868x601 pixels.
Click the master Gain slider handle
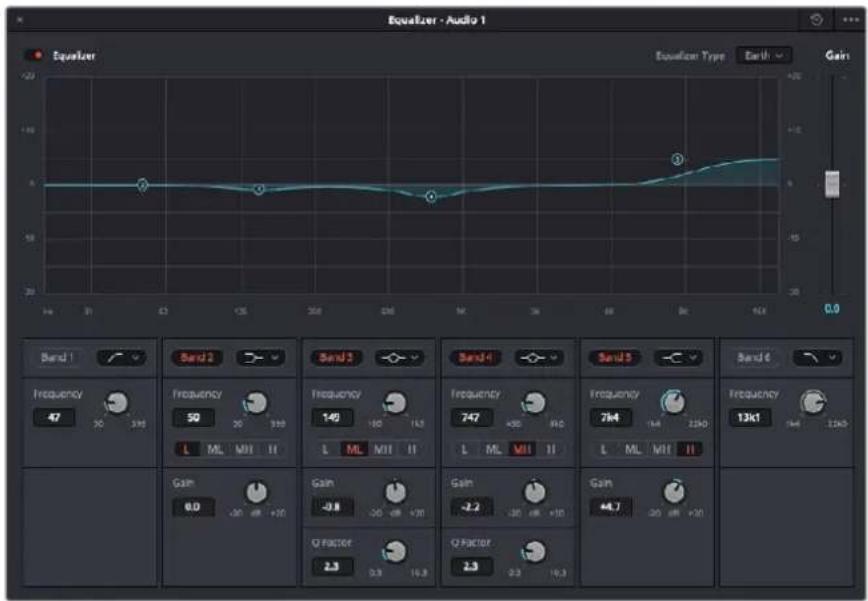click(832, 184)
